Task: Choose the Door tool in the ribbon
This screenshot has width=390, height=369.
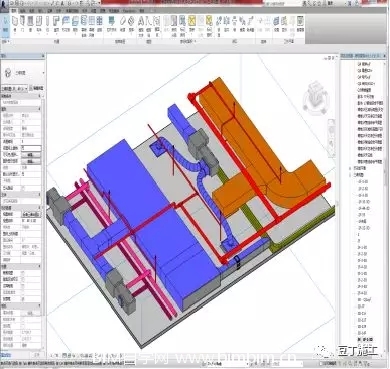Action: coord(22,24)
